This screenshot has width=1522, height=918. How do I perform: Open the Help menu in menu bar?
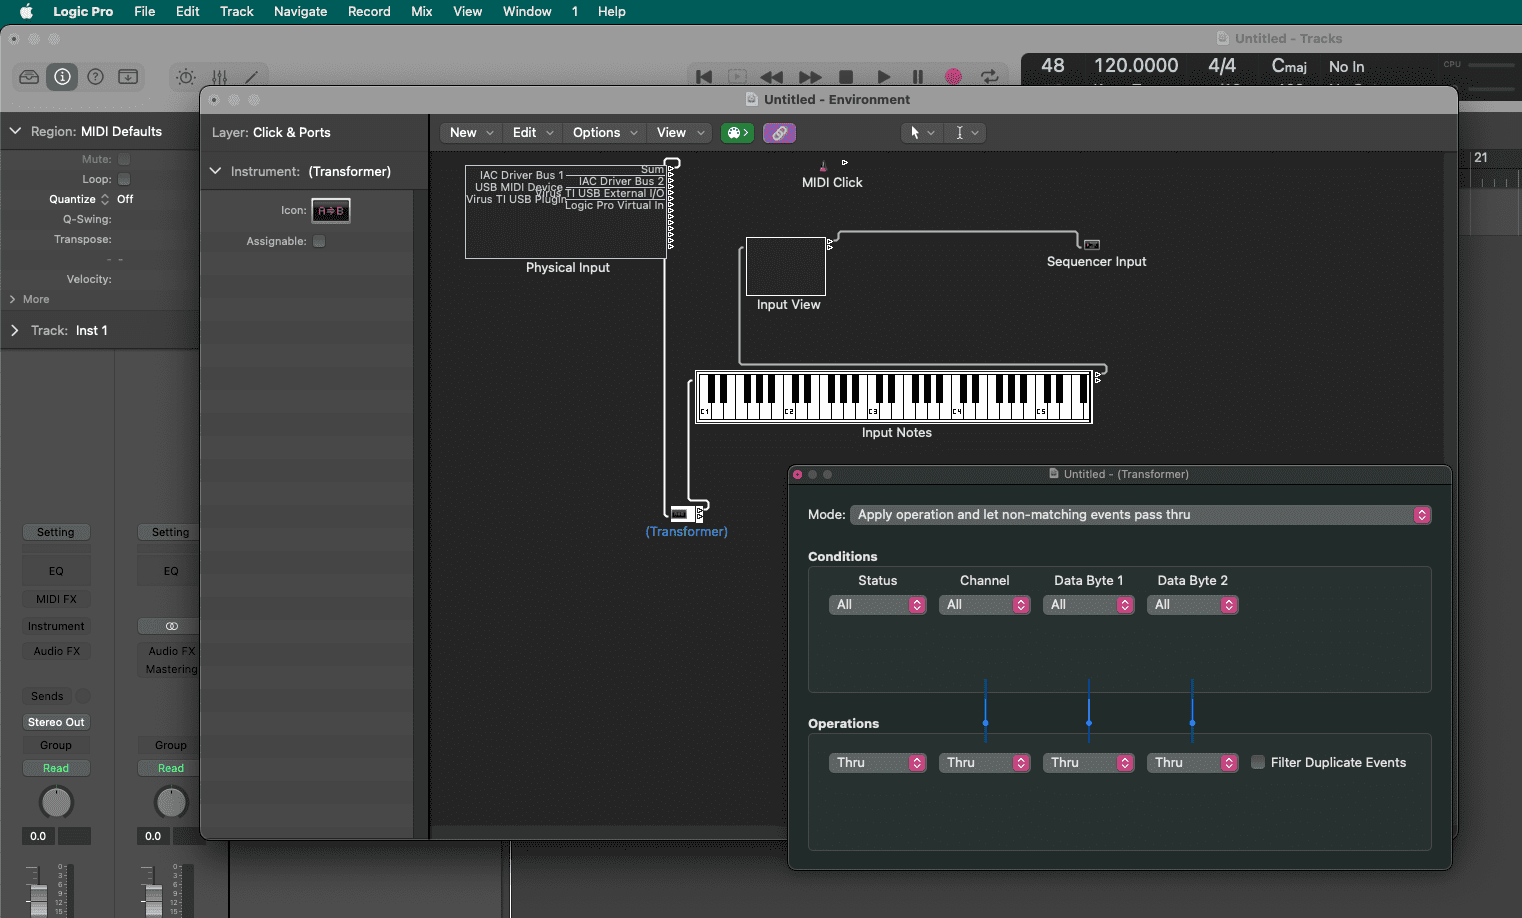(x=611, y=12)
